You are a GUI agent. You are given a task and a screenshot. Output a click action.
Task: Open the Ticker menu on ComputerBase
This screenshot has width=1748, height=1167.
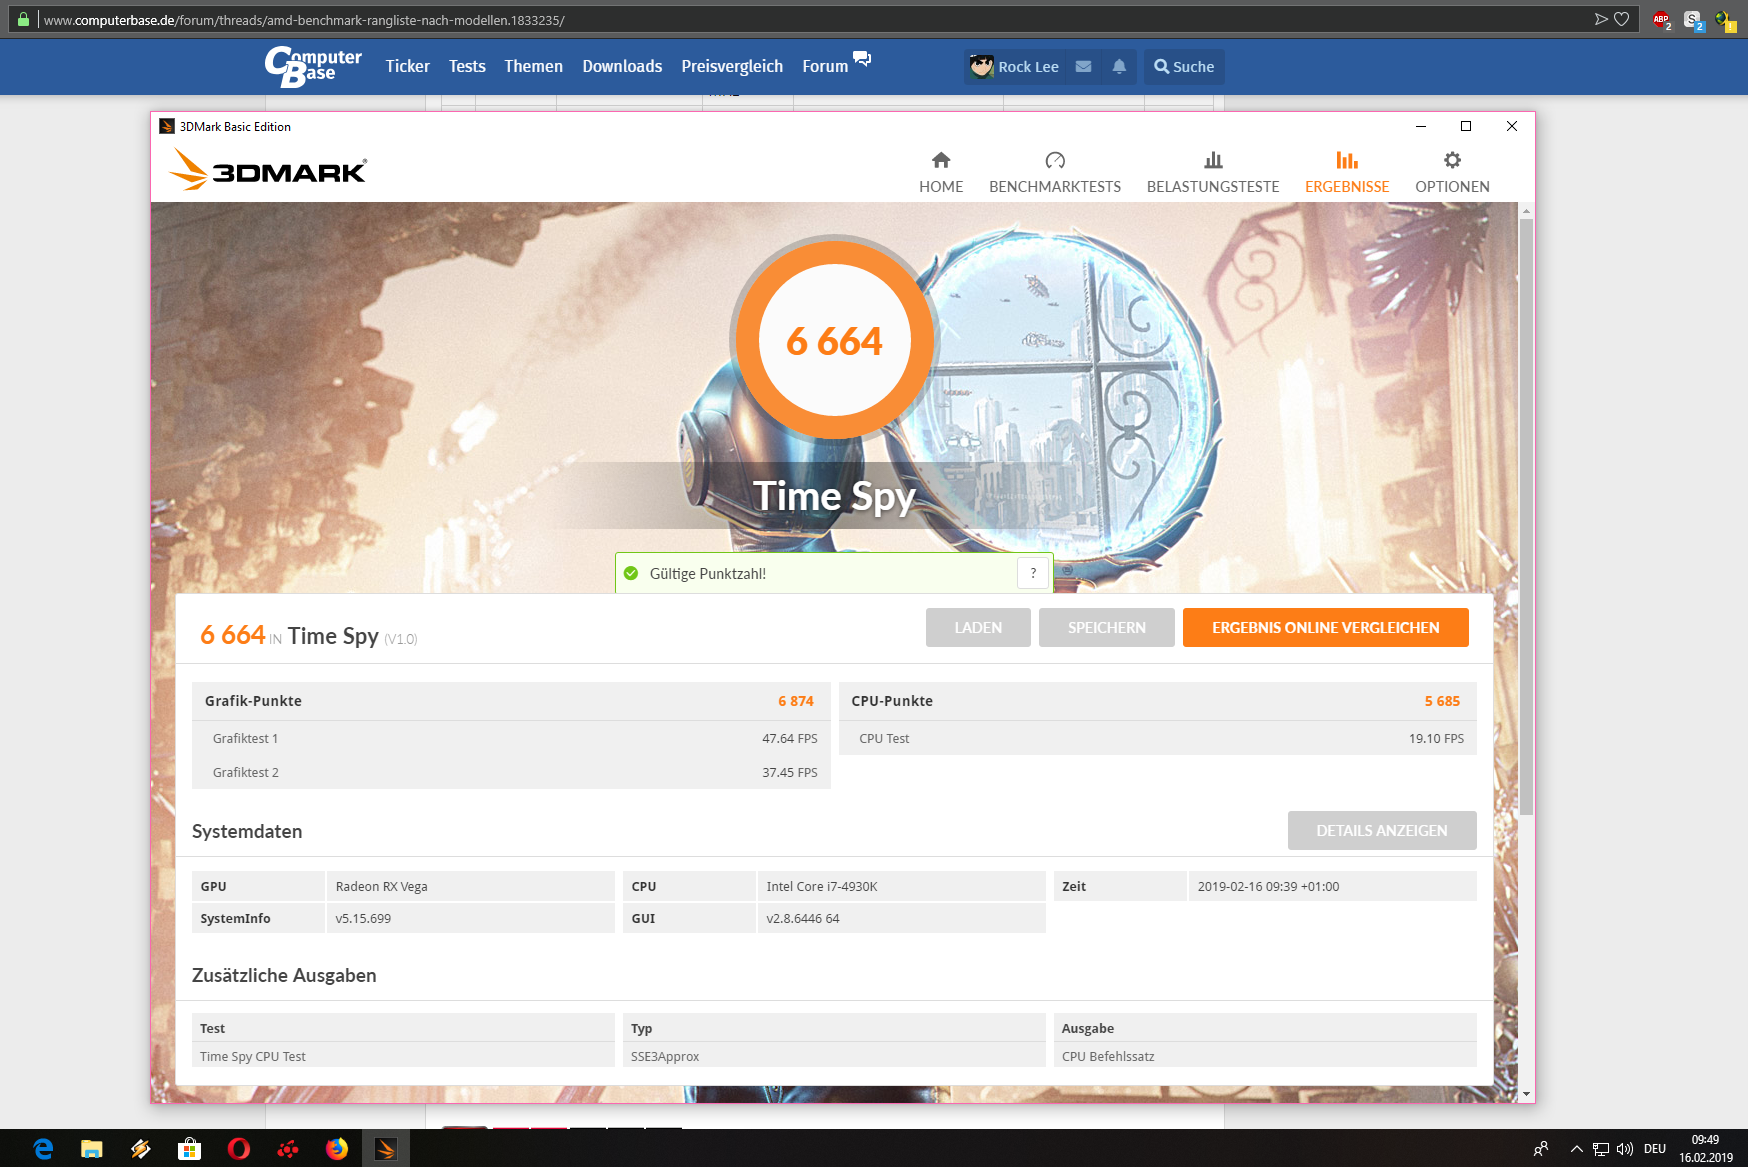(x=408, y=67)
